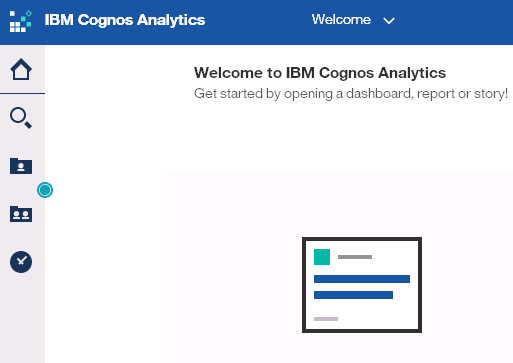Open the Home page from sidebar
Screen dimensions: 513x363
(x=21, y=69)
